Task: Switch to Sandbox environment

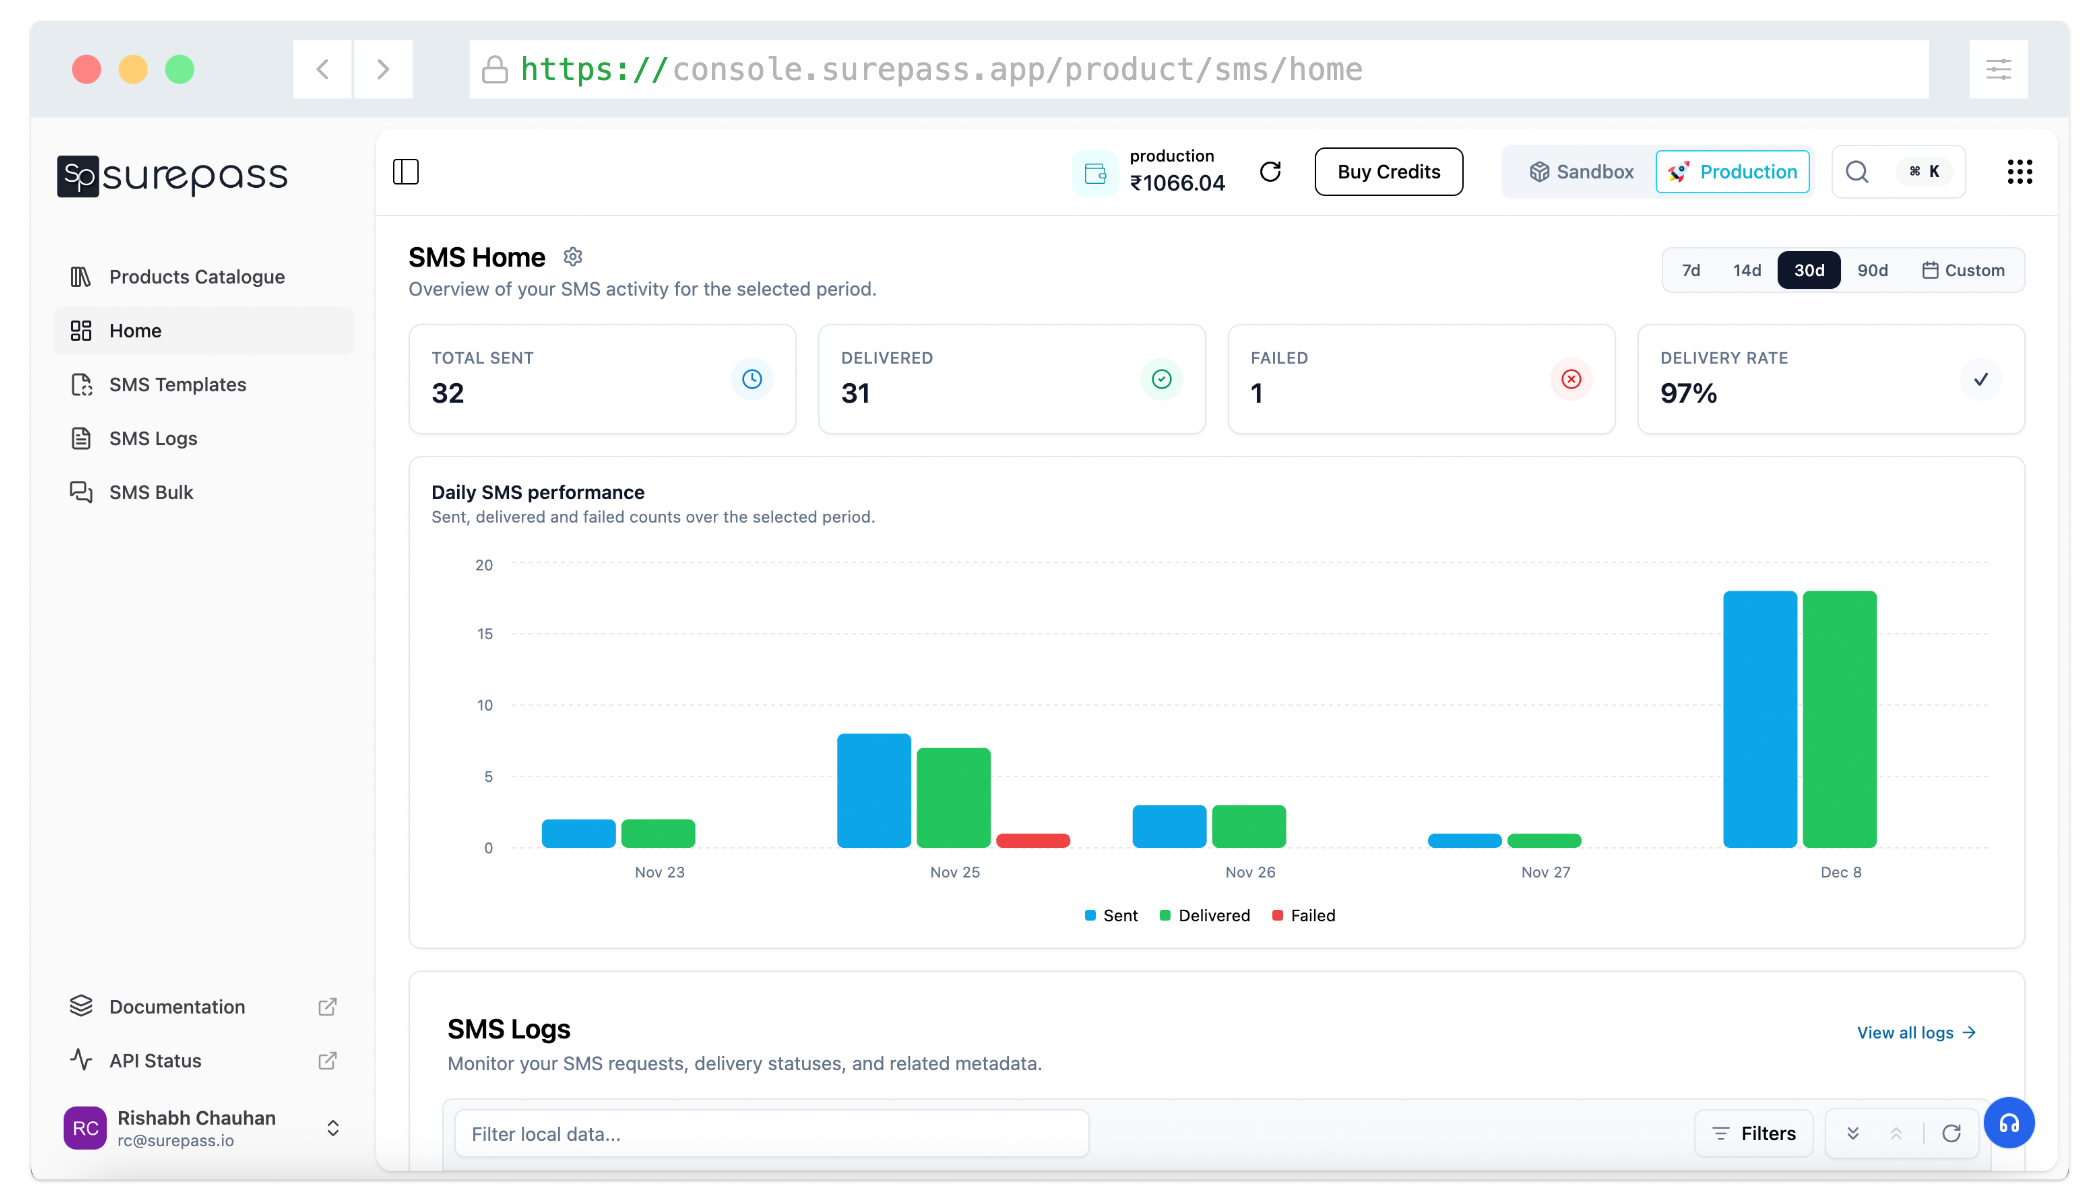Action: tap(1581, 171)
